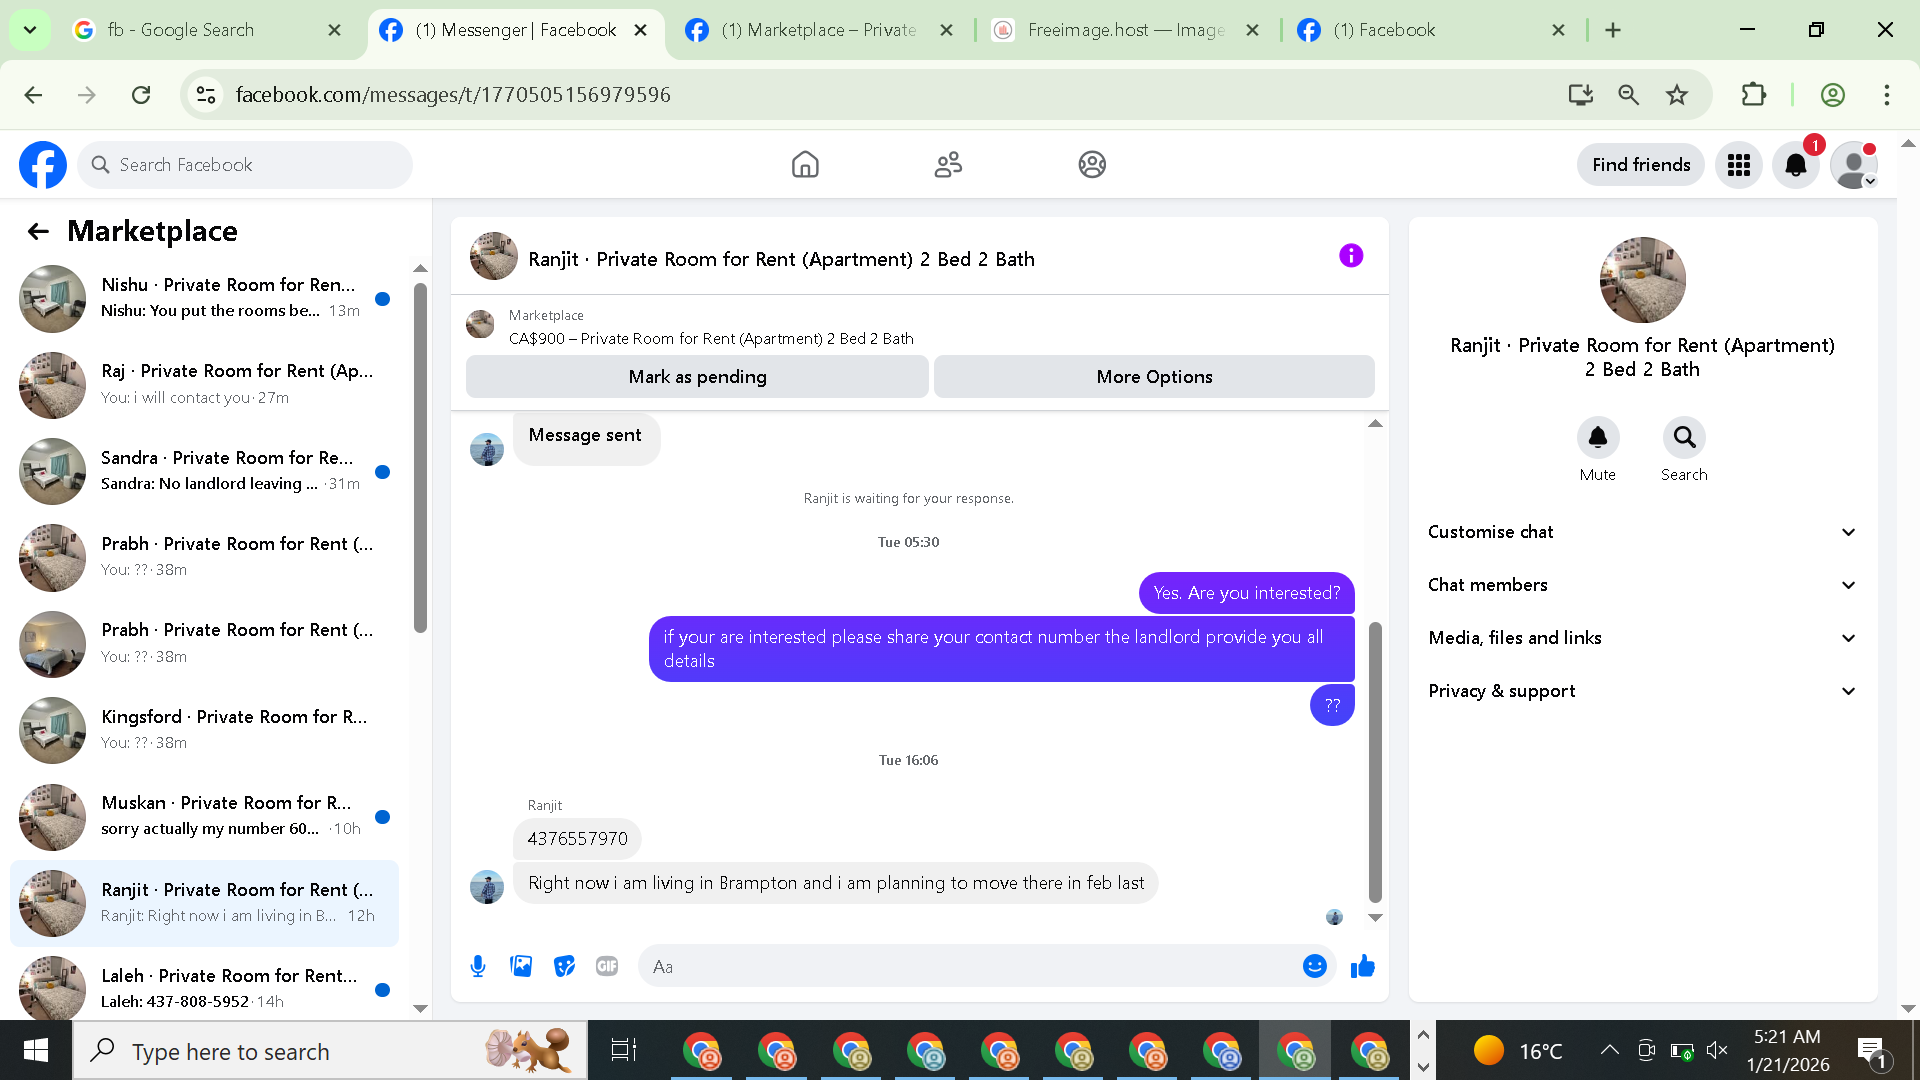Bookmark this page with star icon
Image resolution: width=1920 pixels, height=1080 pixels.
click(x=1677, y=95)
